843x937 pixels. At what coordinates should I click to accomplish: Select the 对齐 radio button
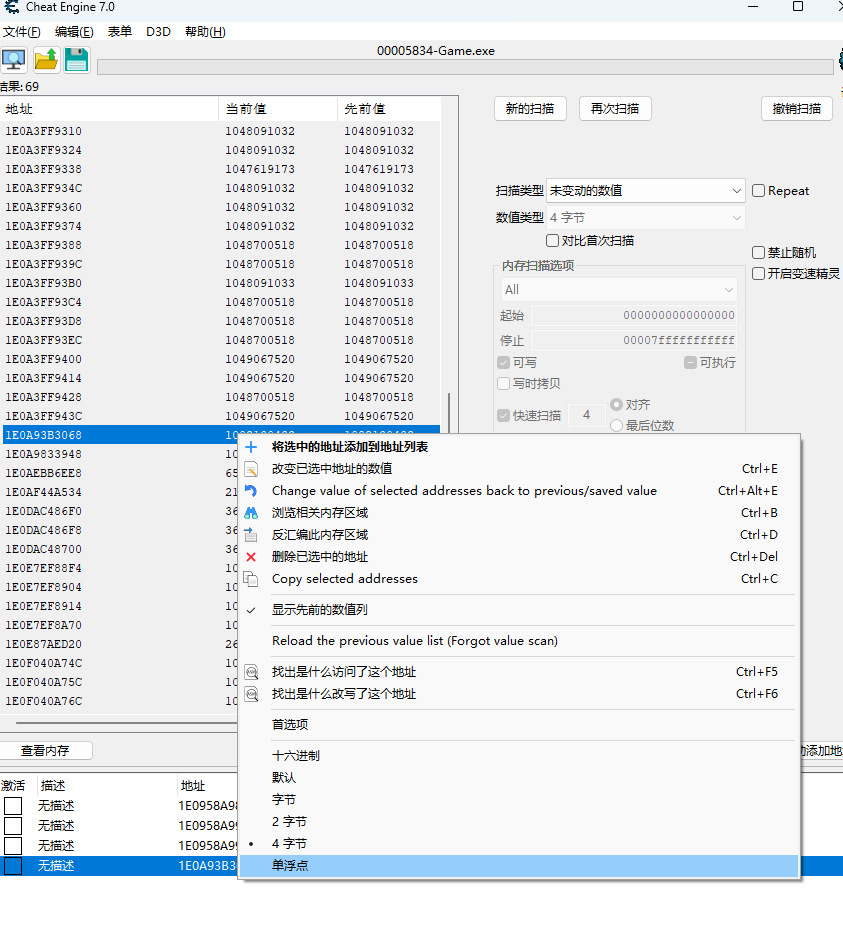coord(617,405)
